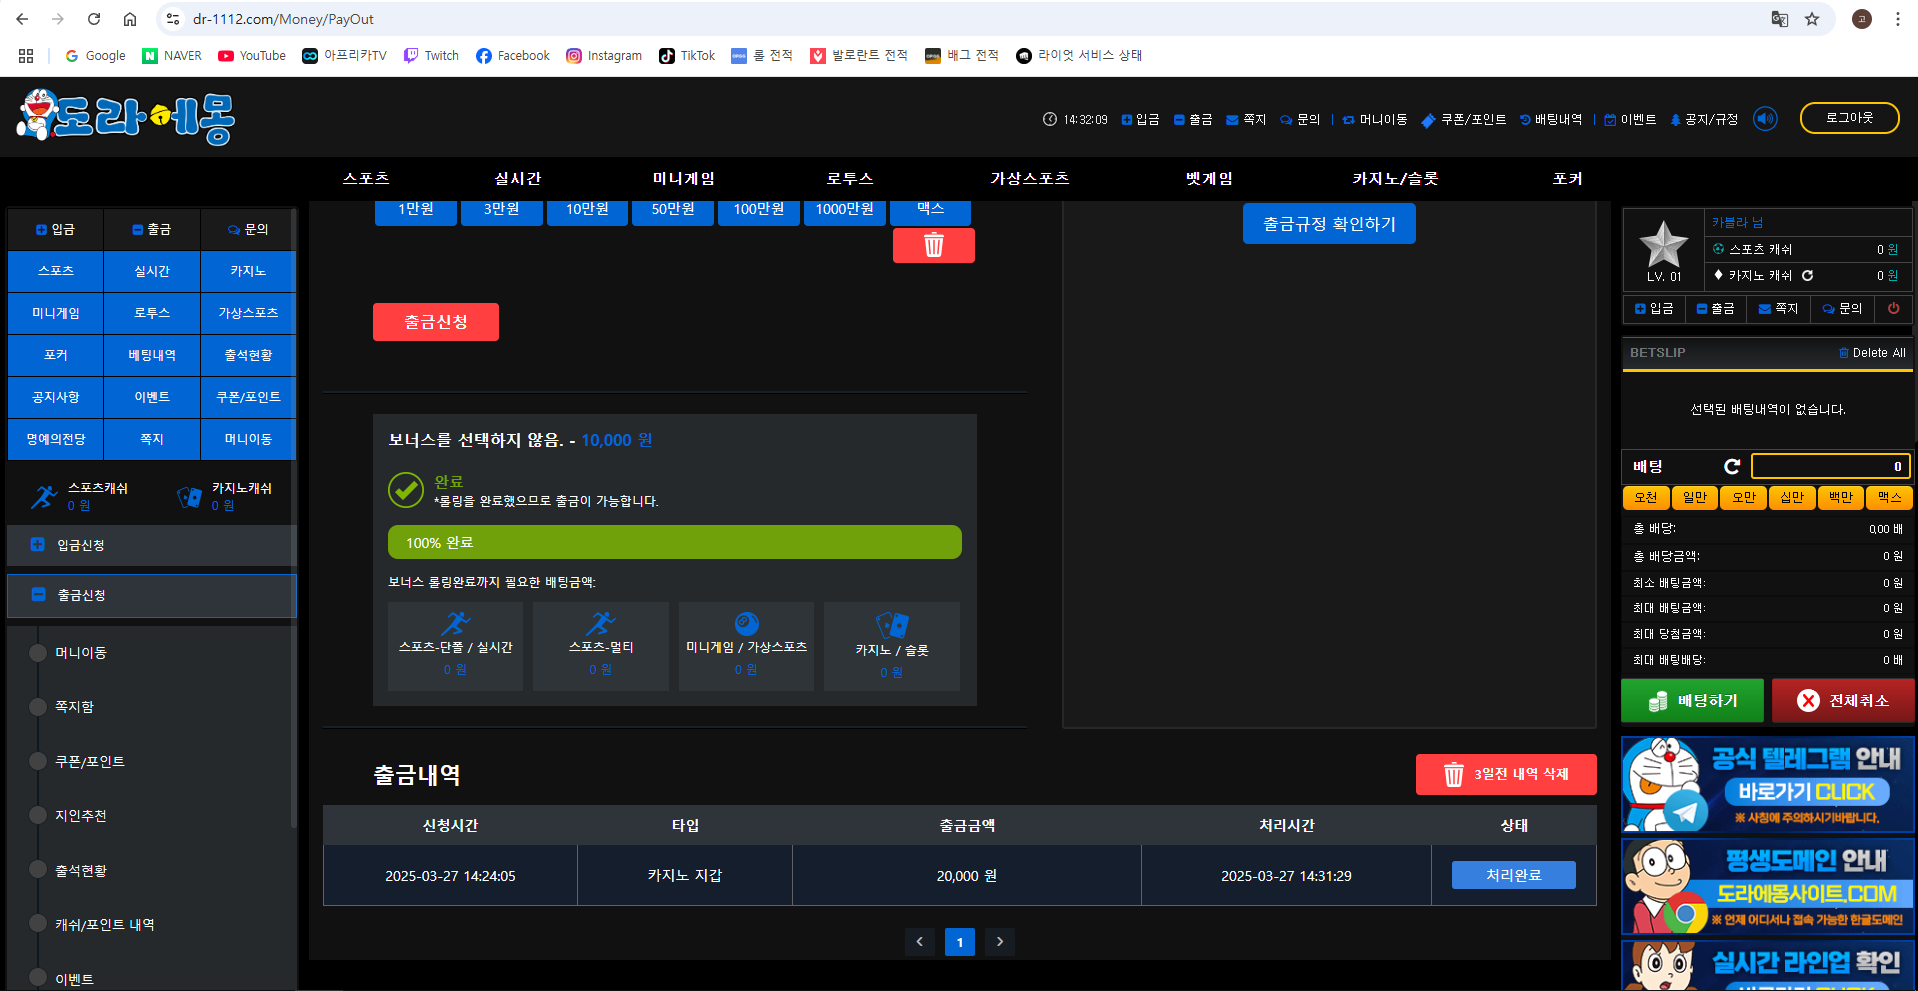The width and height of the screenshot is (1918, 991).
Task: Refresh the 카지노 캐쉬 balance icon
Action: click(1807, 275)
